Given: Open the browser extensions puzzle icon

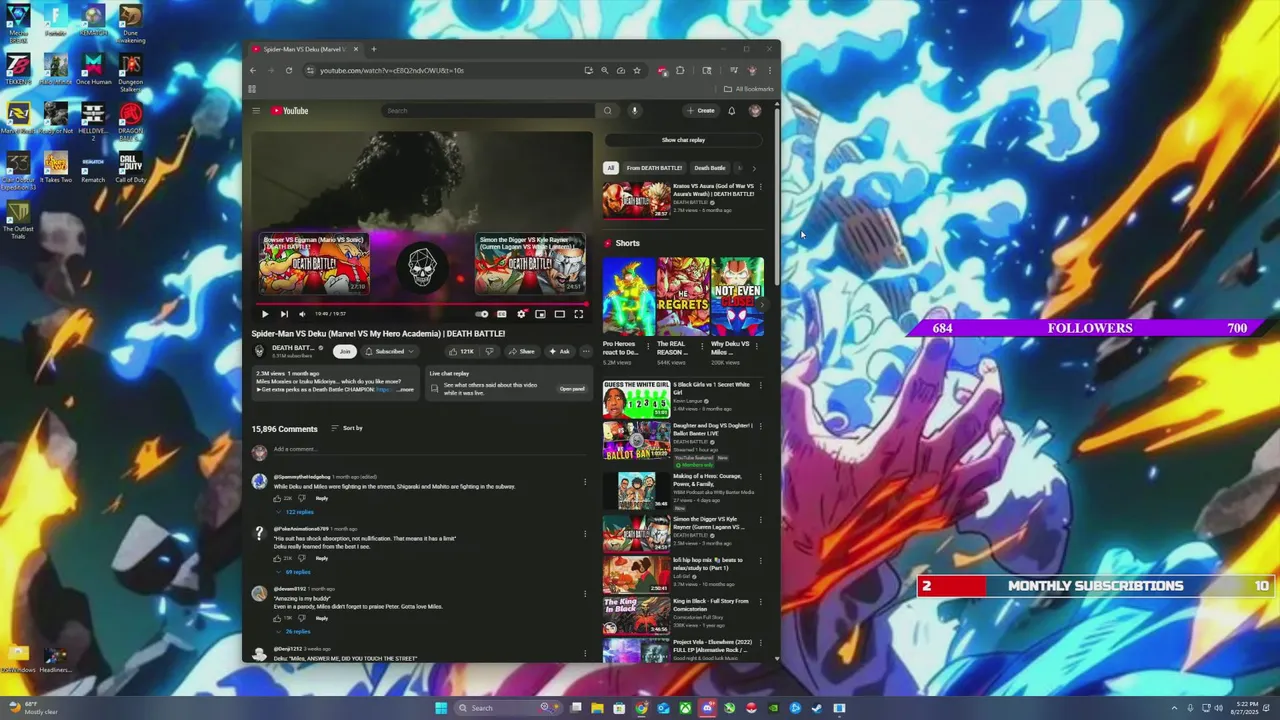Looking at the screenshot, I should (x=680, y=70).
